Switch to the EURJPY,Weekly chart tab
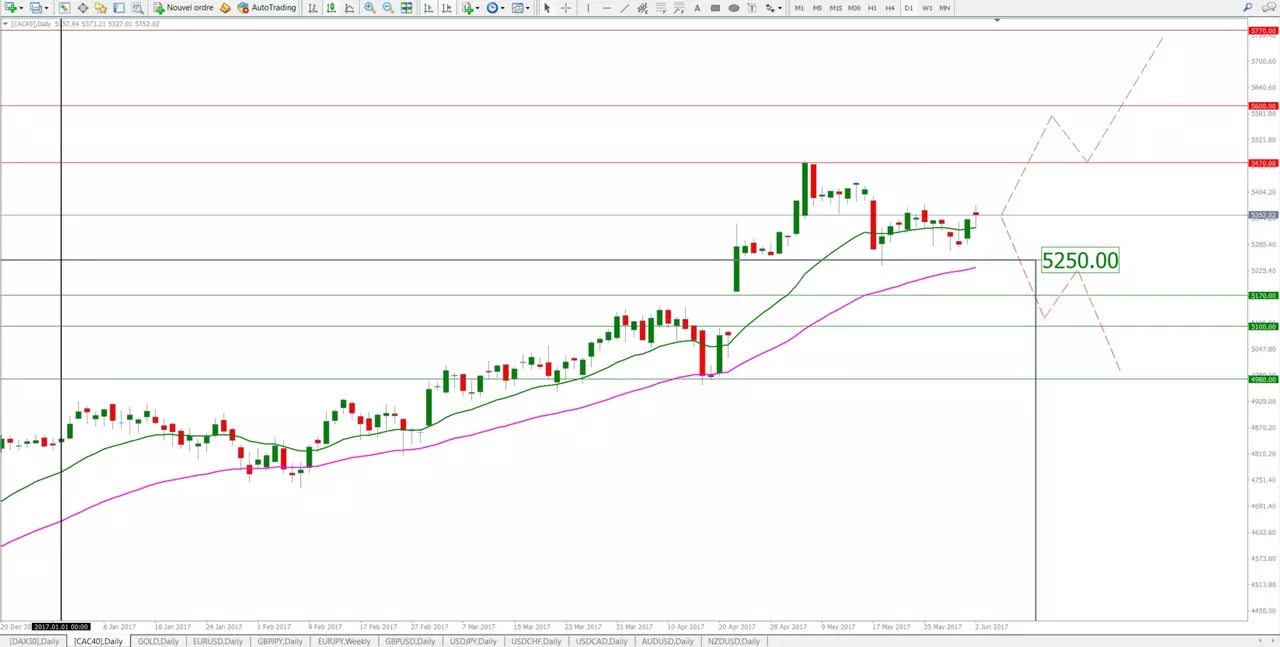The width and height of the screenshot is (1280, 647). (x=343, y=641)
